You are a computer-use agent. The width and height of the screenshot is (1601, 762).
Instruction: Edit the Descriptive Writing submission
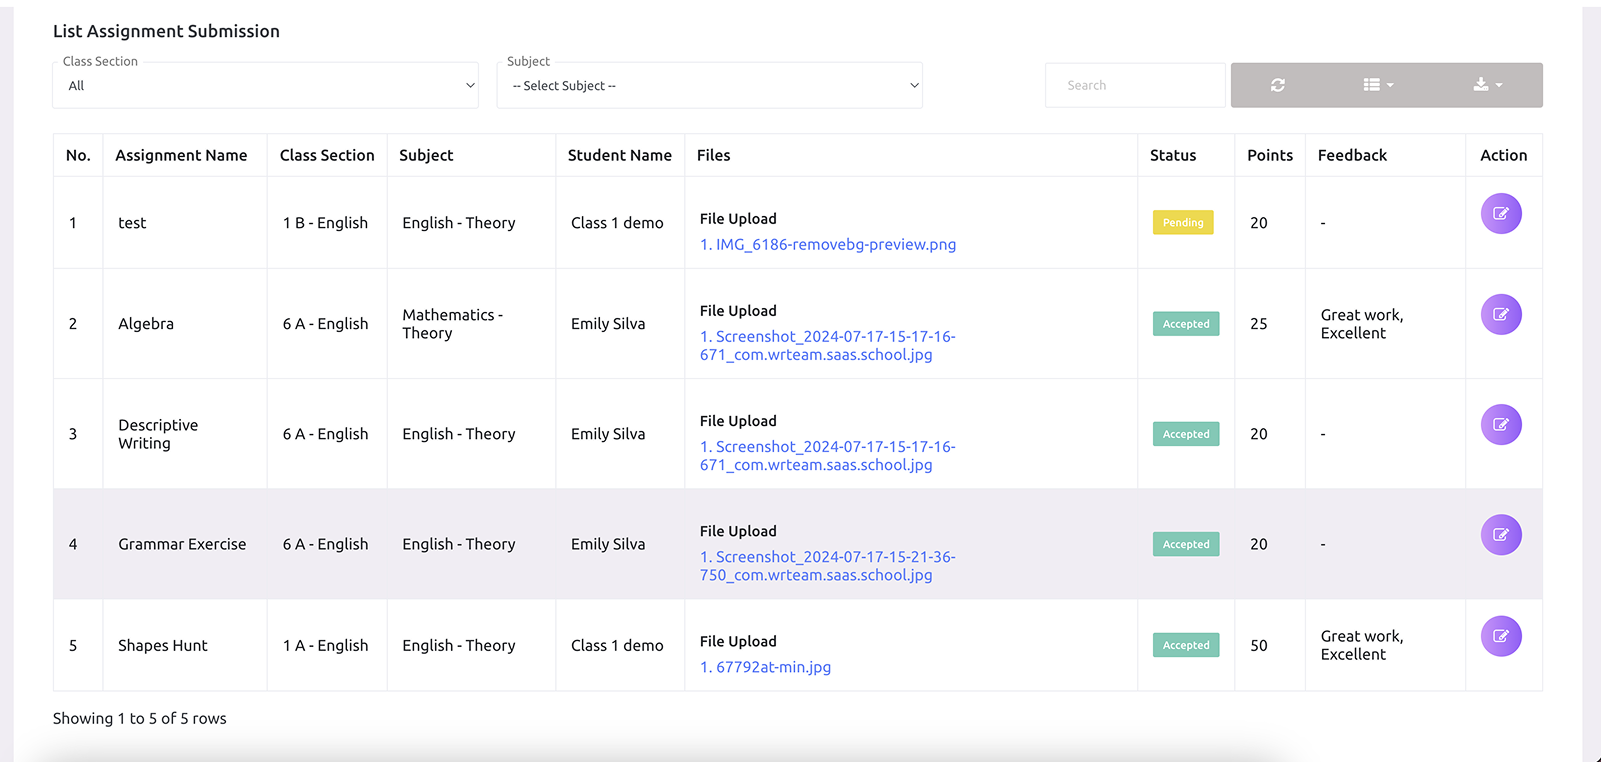[1500, 425]
